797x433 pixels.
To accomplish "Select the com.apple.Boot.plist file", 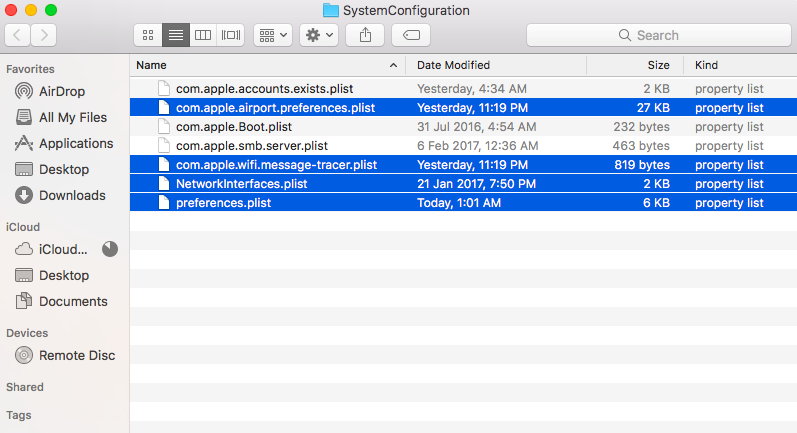I will point(233,127).
